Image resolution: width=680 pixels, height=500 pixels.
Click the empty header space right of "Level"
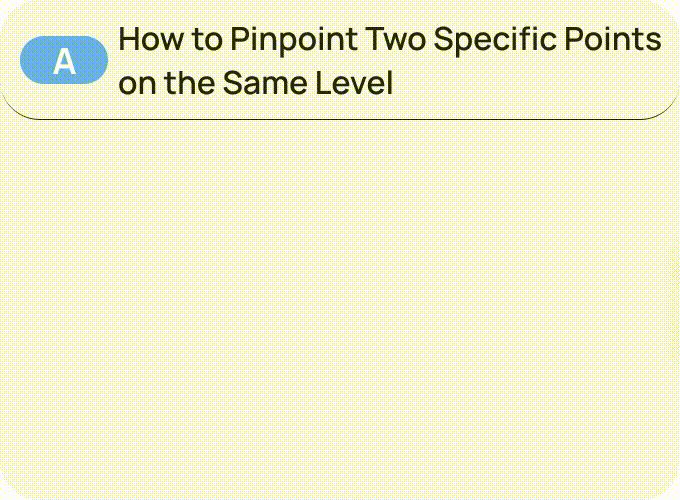pyautogui.click(x=530, y=82)
